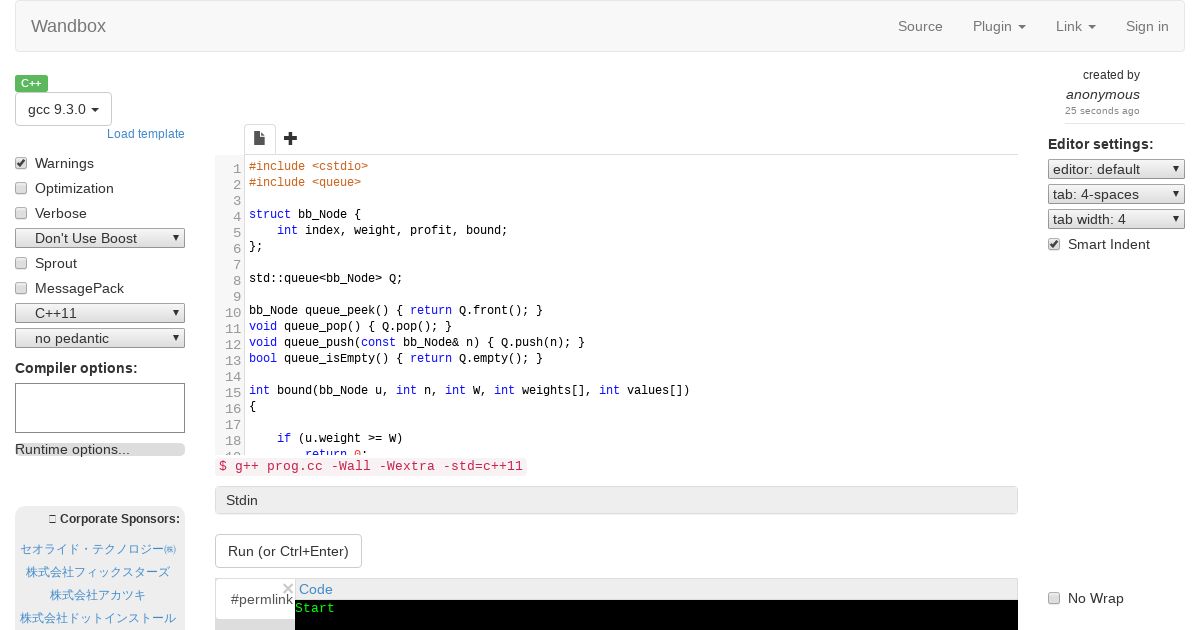The height and width of the screenshot is (630, 1200).
Task: Open the Plugin menu
Action: (999, 26)
